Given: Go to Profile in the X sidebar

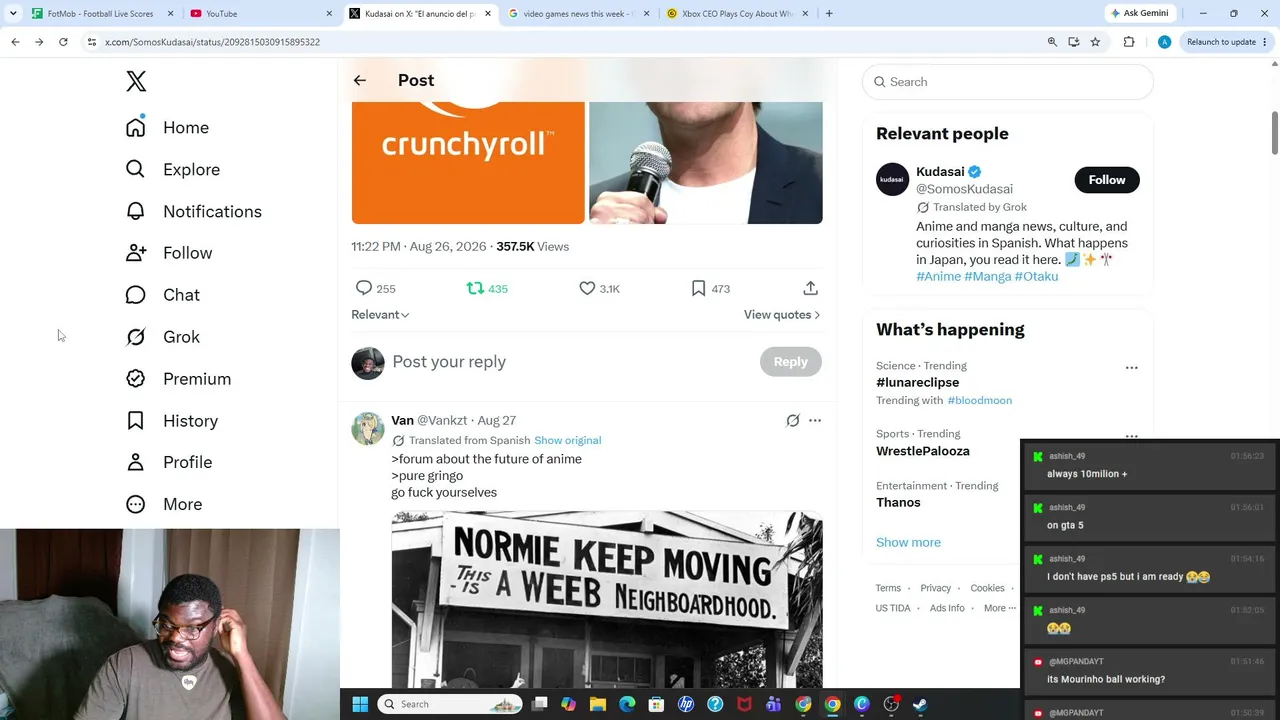Looking at the screenshot, I should pos(168,462).
